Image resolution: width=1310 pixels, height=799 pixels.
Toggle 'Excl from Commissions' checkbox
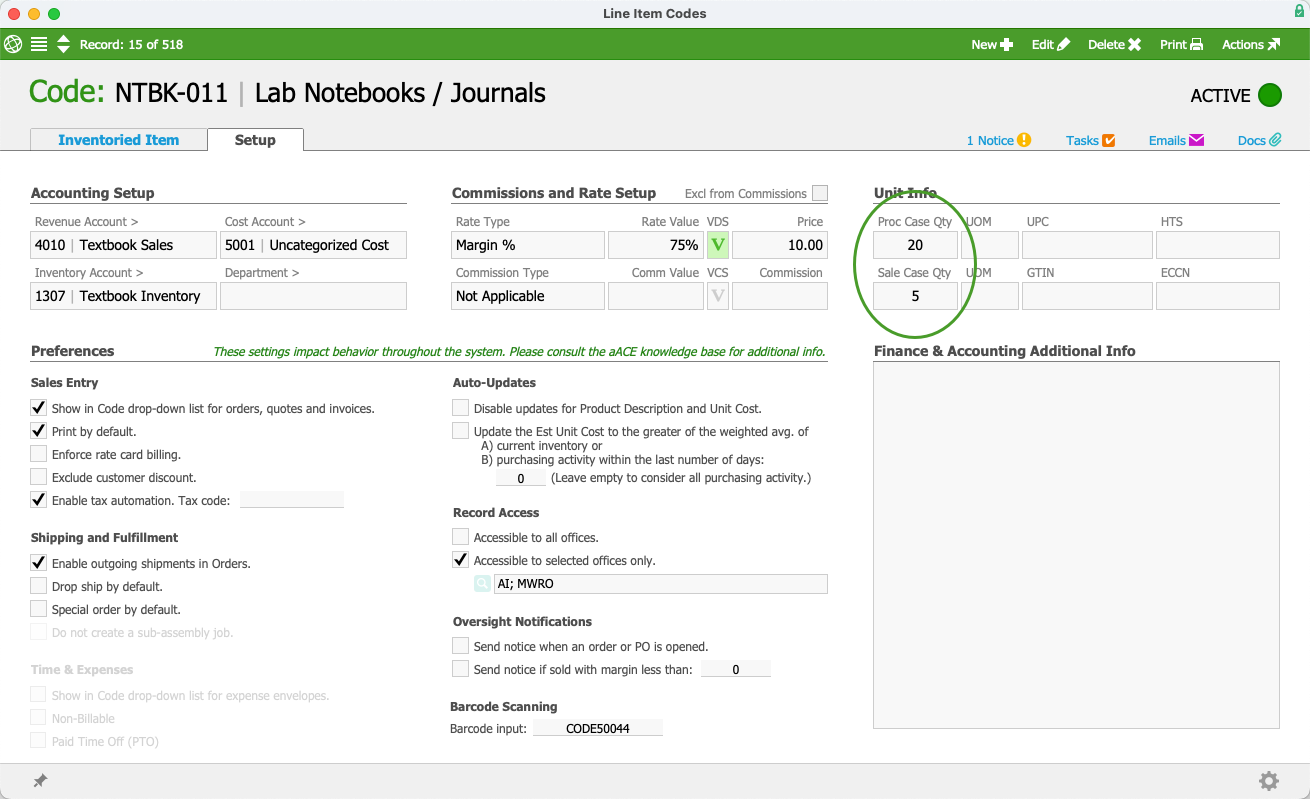820,193
